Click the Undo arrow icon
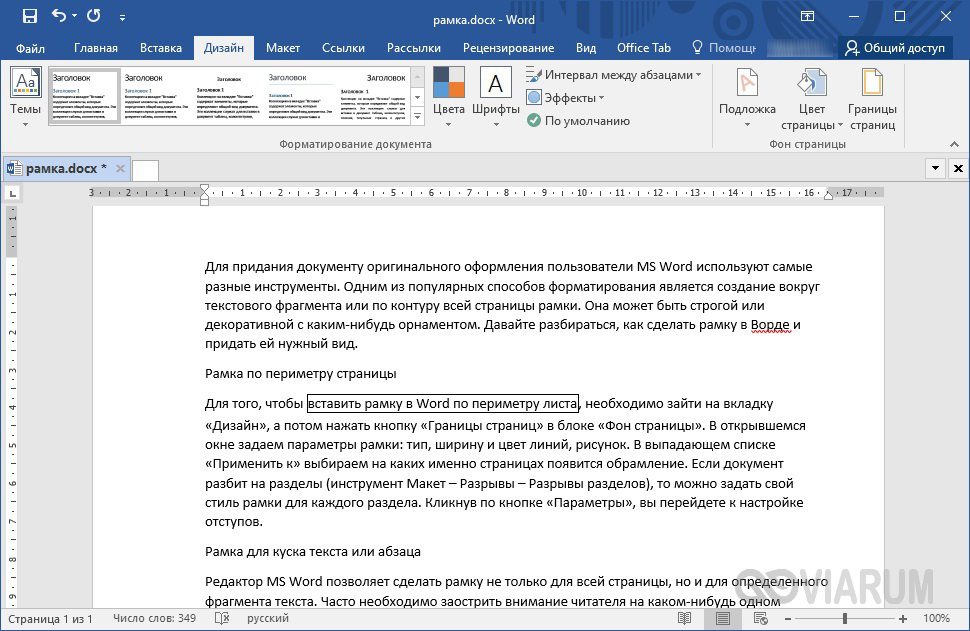Image resolution: width=970 pixels, height=631 pixels. [59, 15]
